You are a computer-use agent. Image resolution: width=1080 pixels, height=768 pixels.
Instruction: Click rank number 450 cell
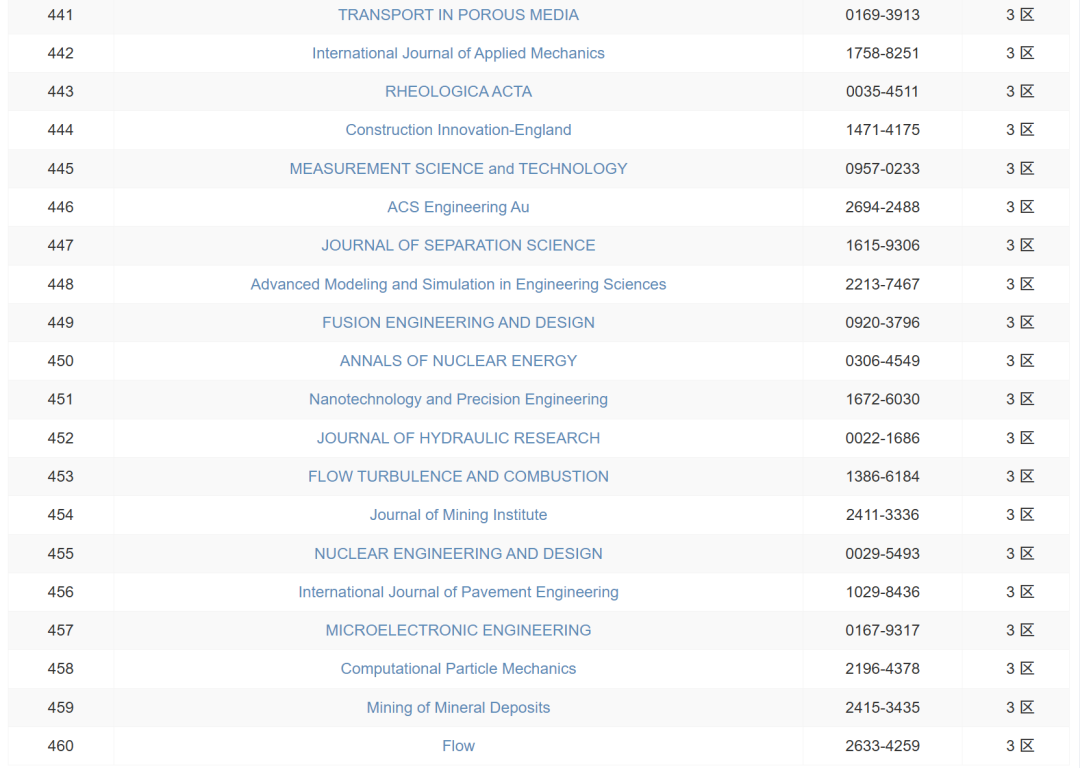tap(61, 361)
